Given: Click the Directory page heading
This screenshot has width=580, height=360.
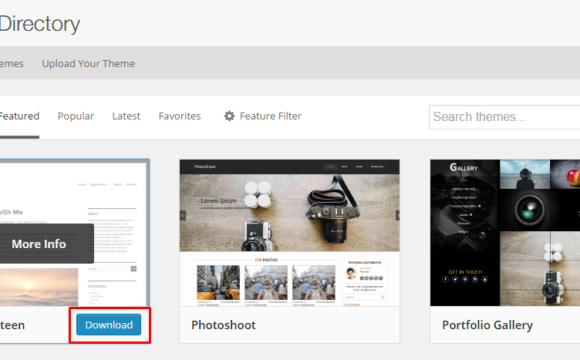Looking at the screenshot, I should pyautogui.click(x=40, y=24).
